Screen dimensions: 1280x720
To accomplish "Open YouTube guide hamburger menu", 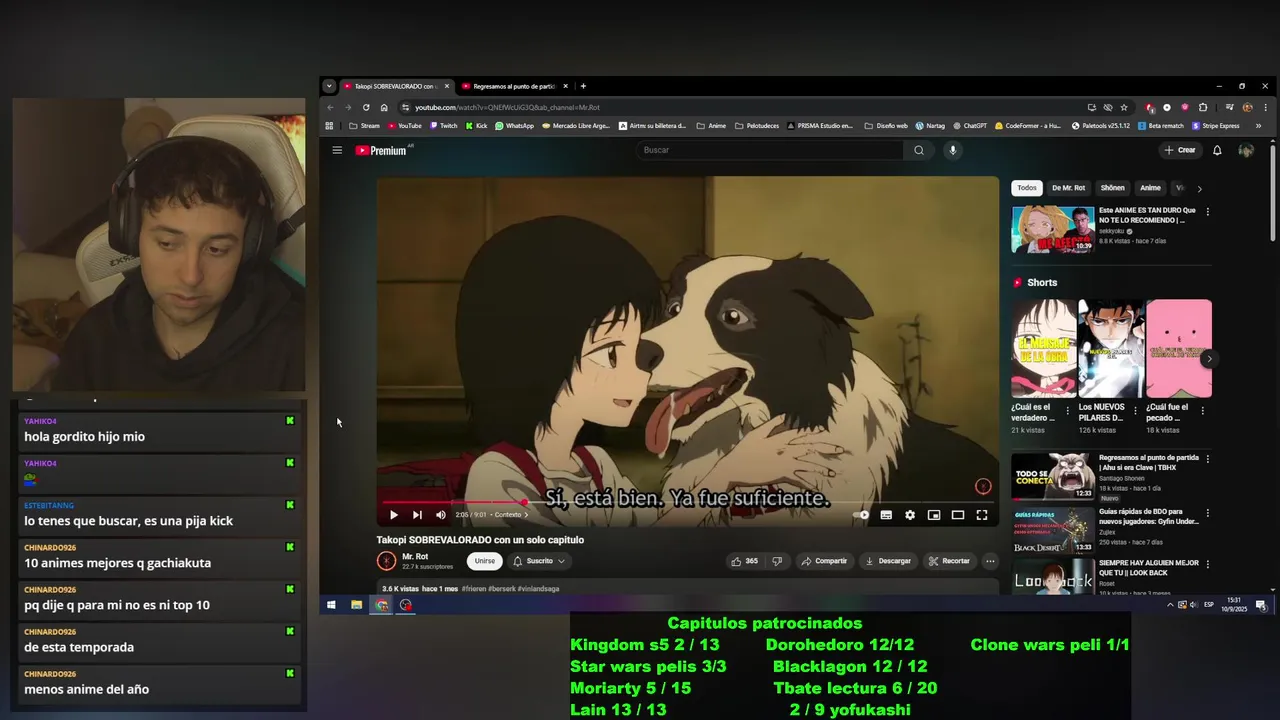I will point(337,150).
